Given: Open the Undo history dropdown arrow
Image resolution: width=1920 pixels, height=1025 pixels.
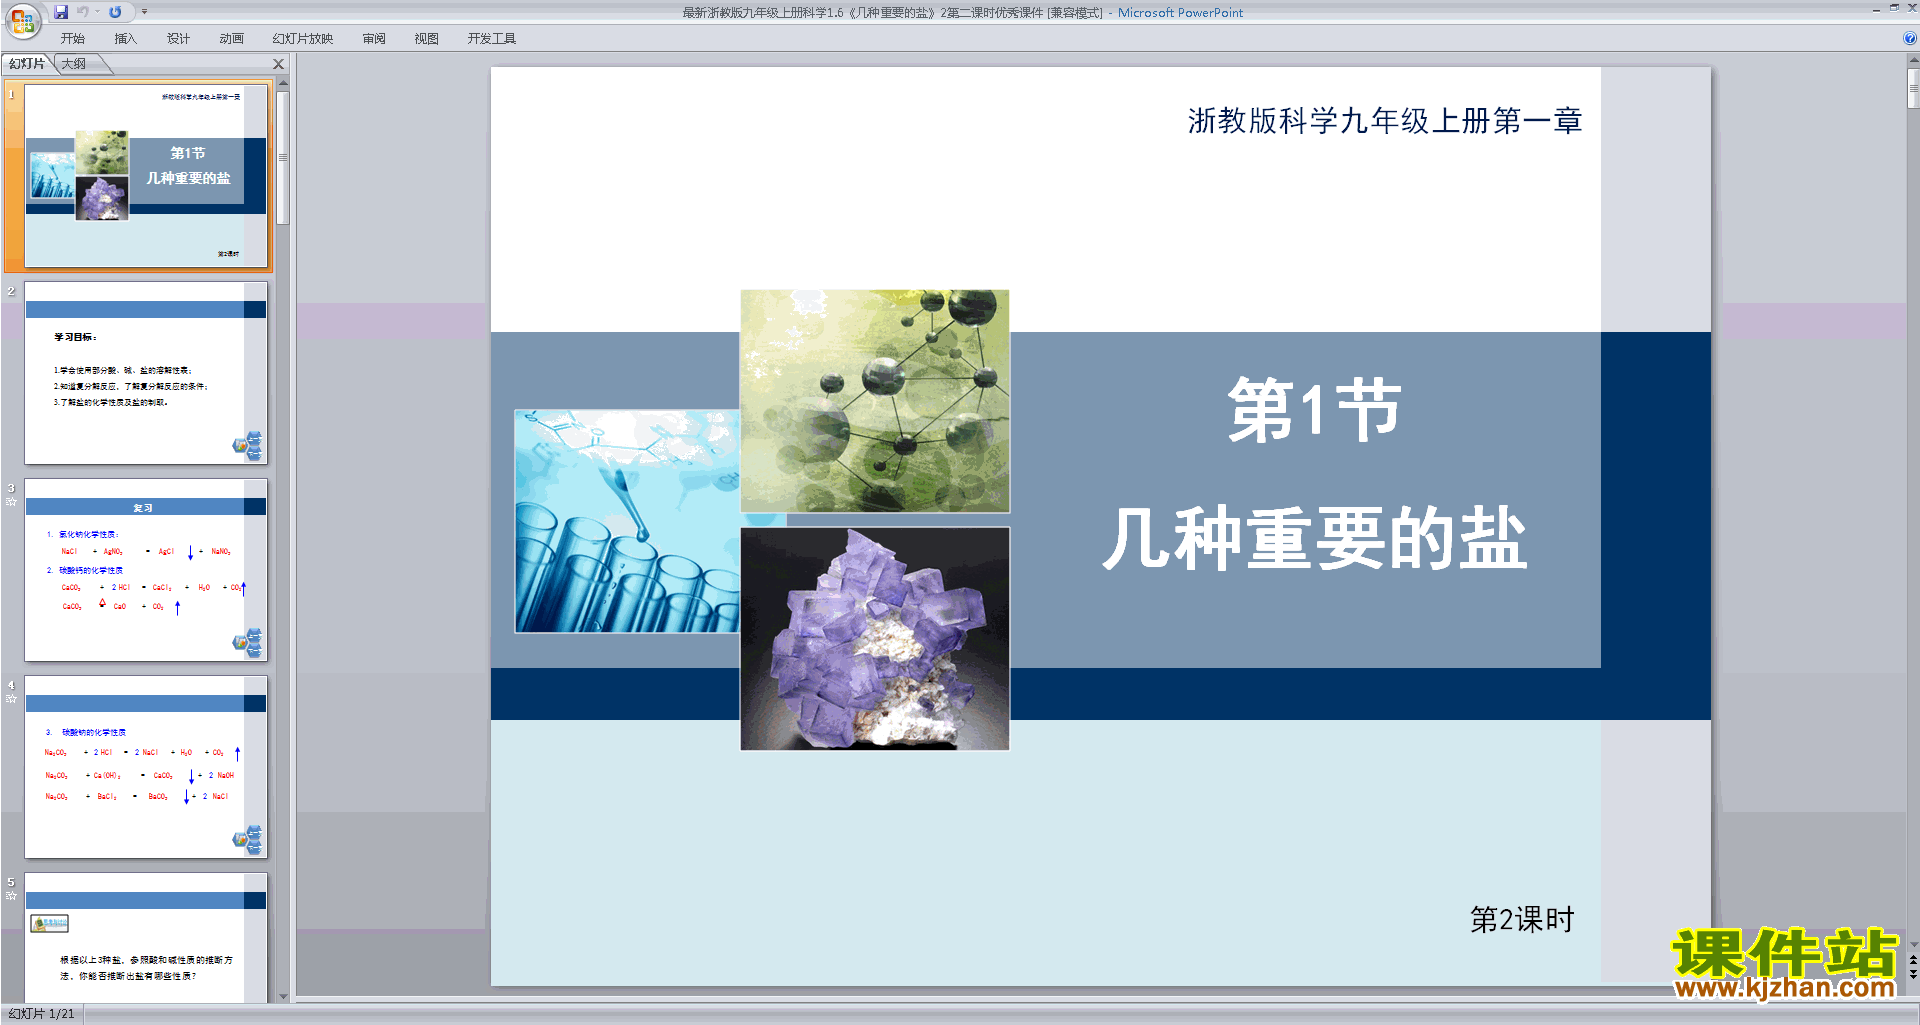Looking at the screenshot, I should pyautogui.click(x=98, y=12).
